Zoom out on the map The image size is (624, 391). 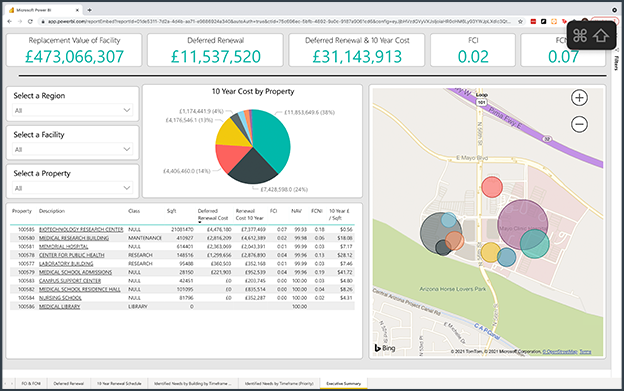579,124
